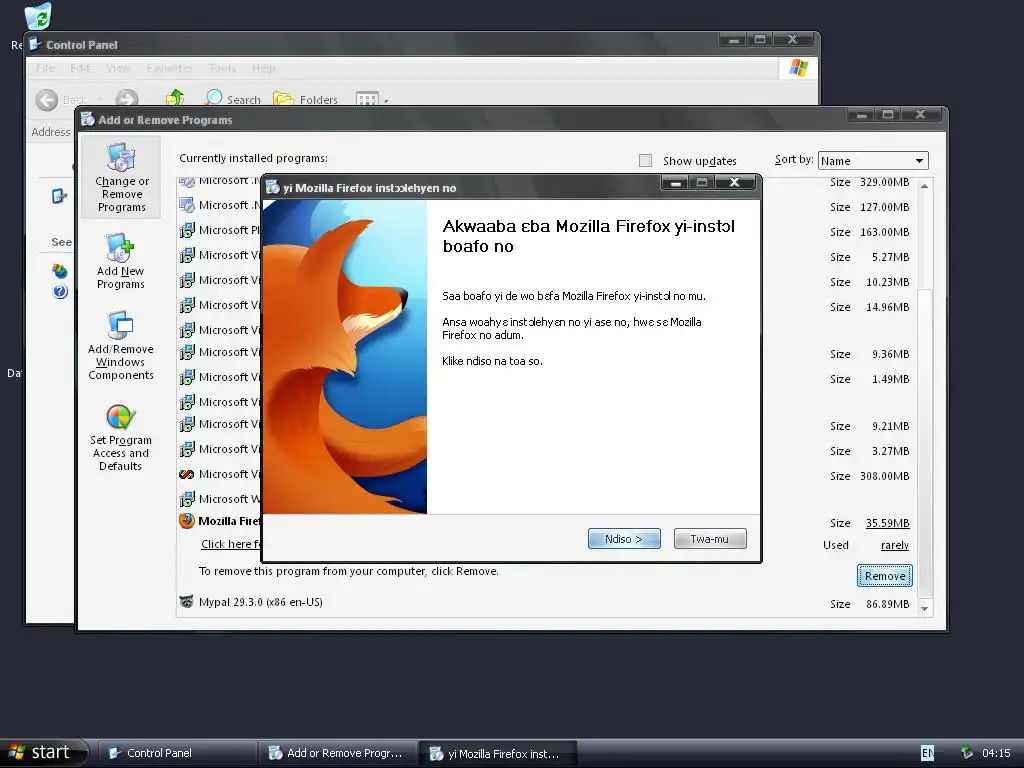Open Tools menu in Control Panel window
The height and width of the screenshot is (768, 1024).
222,68
